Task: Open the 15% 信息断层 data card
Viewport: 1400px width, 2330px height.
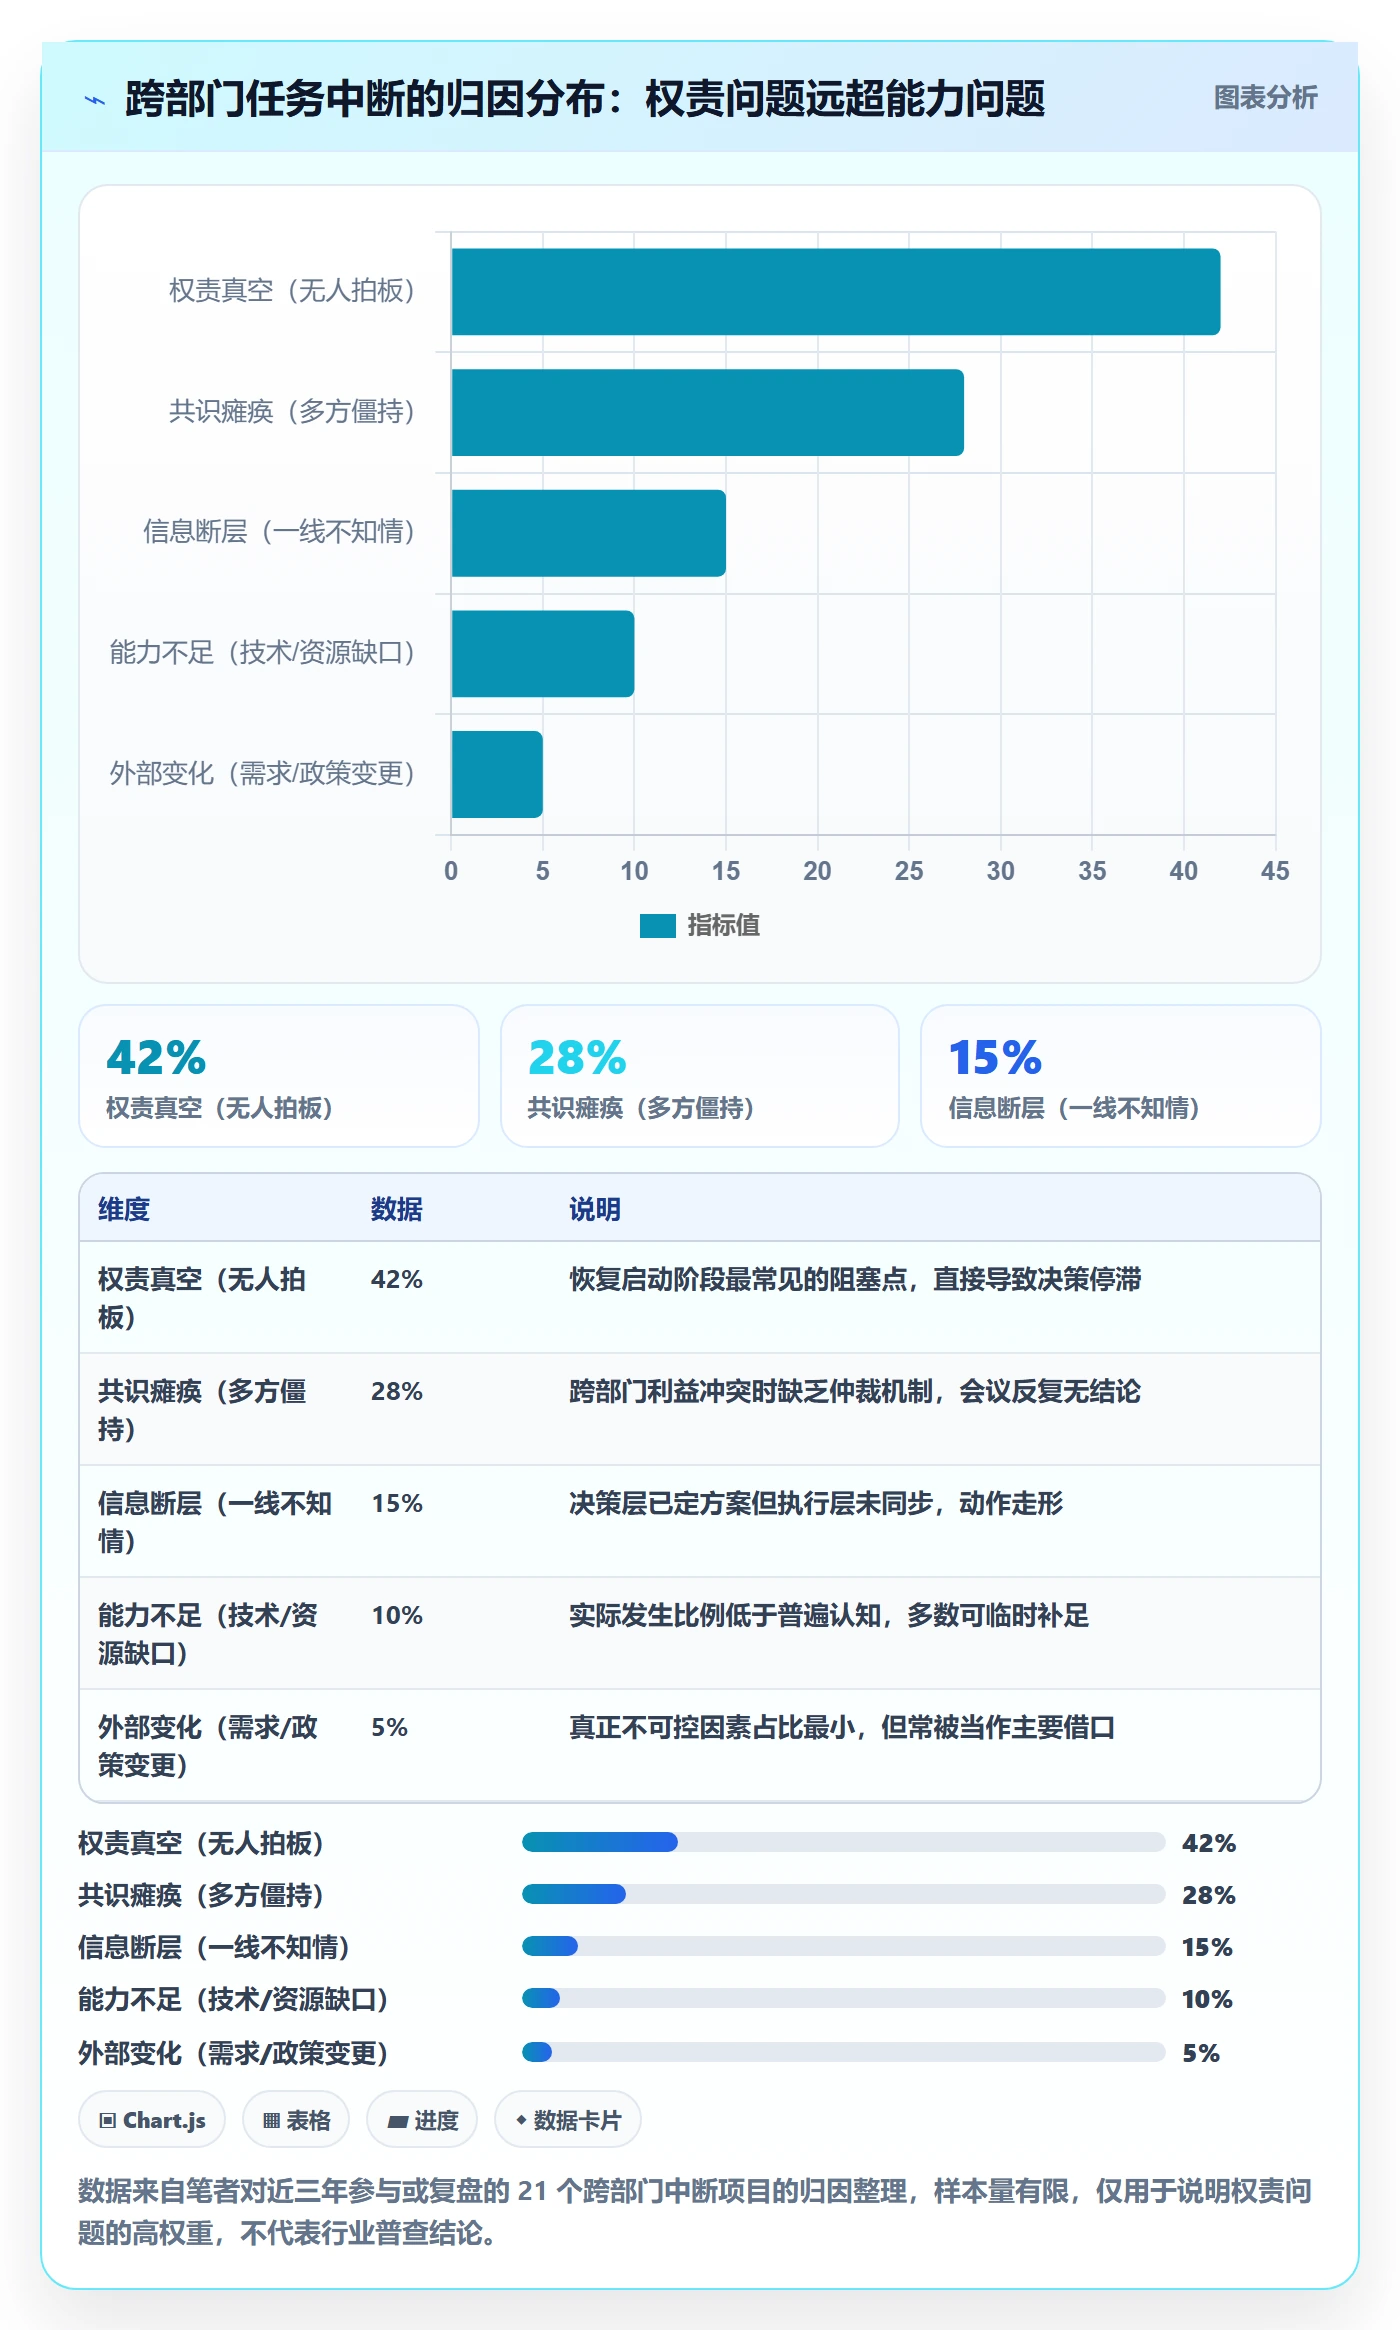Action: click(1121, 1076)
